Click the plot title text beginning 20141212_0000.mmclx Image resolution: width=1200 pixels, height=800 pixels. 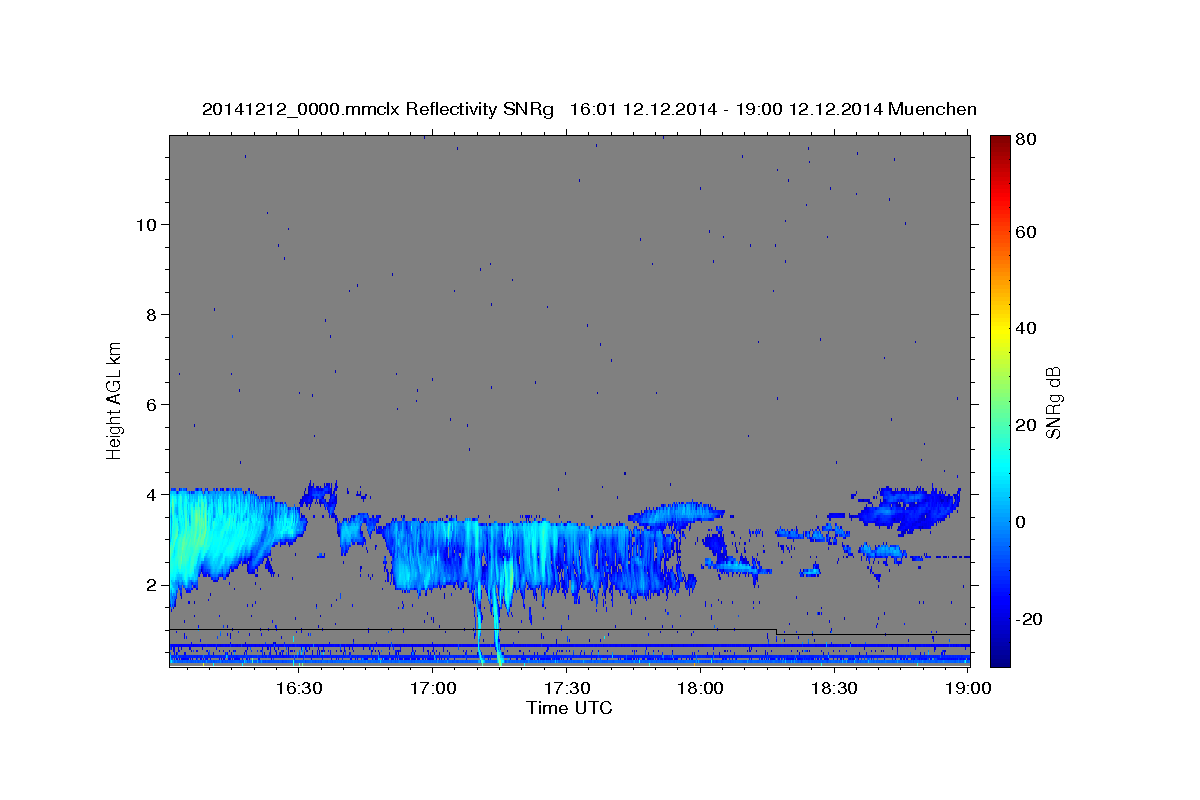589,109
